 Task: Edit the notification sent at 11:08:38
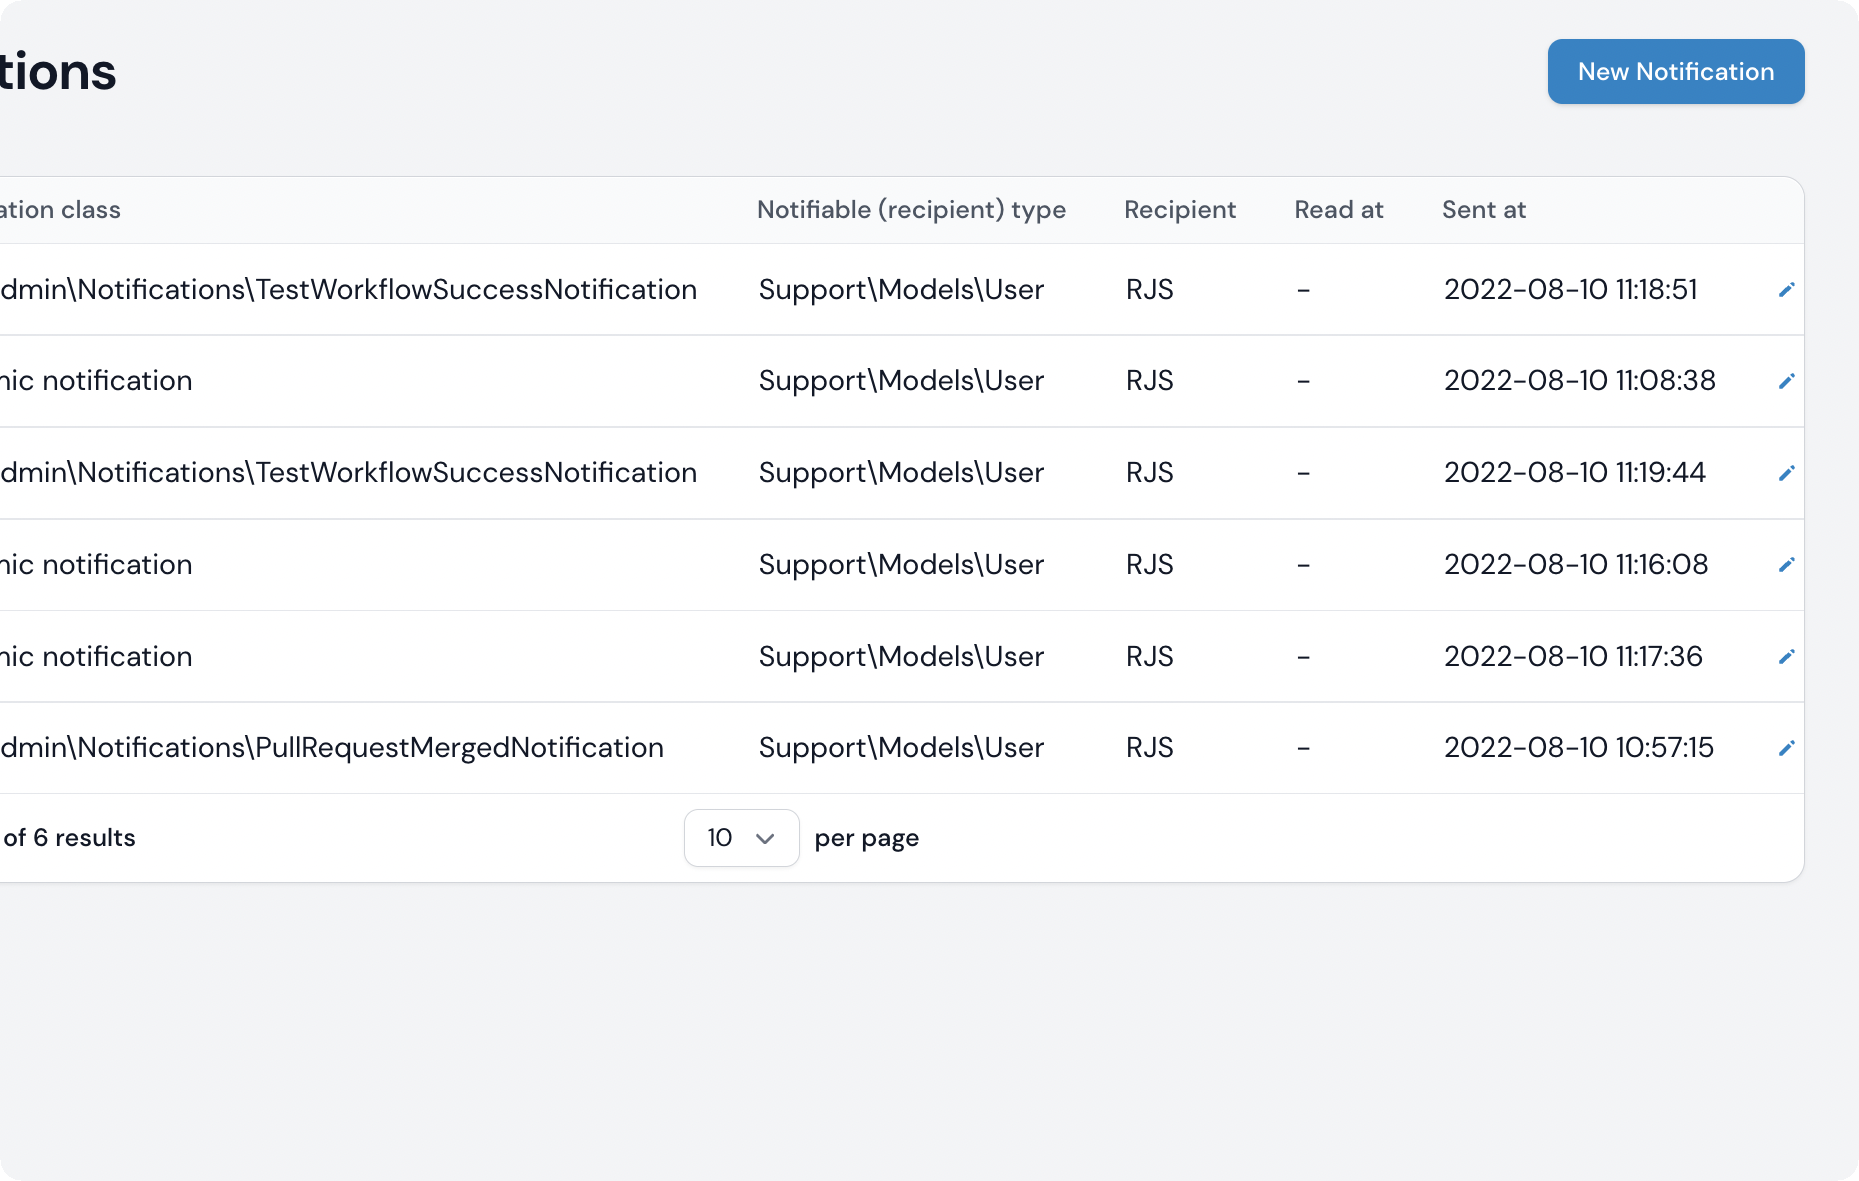point(1787,381)
